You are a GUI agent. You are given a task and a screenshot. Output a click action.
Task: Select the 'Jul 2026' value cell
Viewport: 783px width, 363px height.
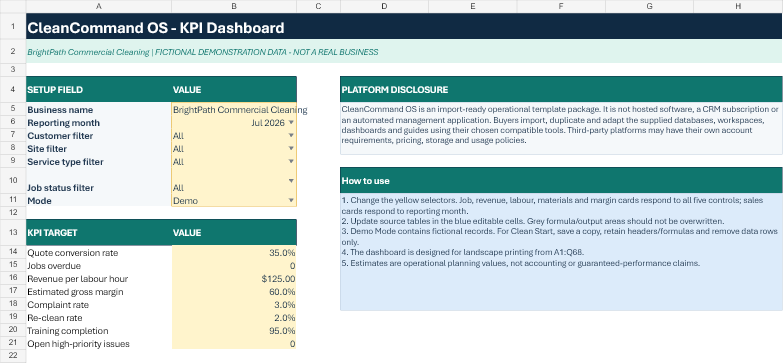tap(234, 122)
